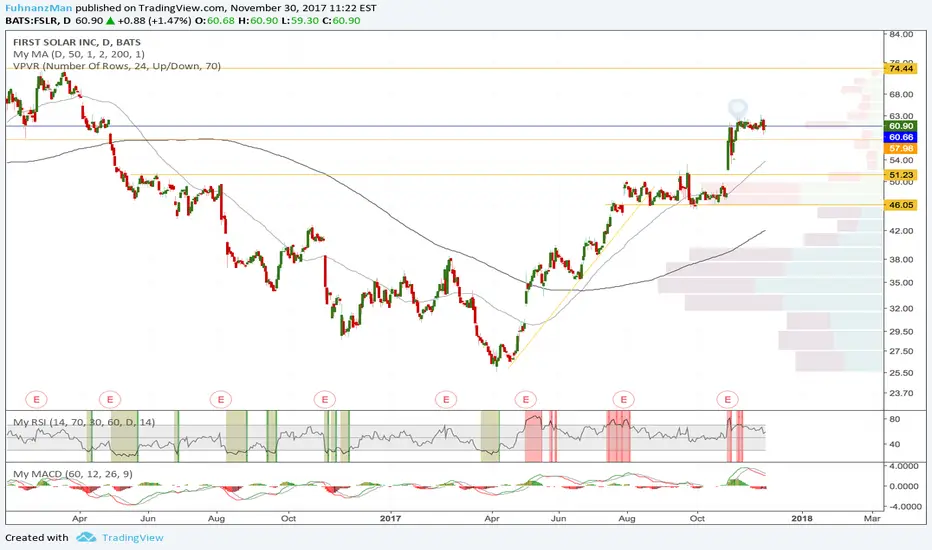Click the green up-arrow triangle in the header
The width and height of the screenshot is (932, 550).
110,21
